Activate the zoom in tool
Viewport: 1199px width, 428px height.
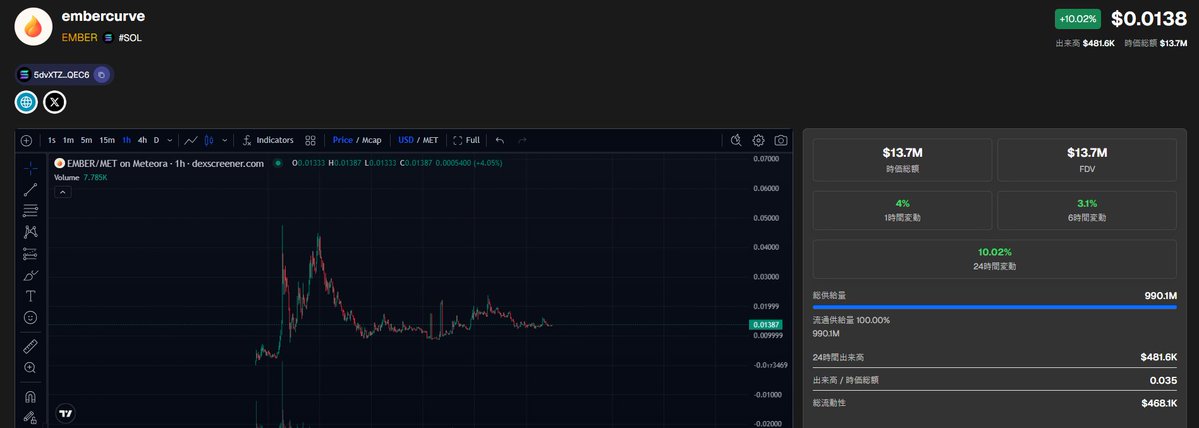[x=31, y=368]
